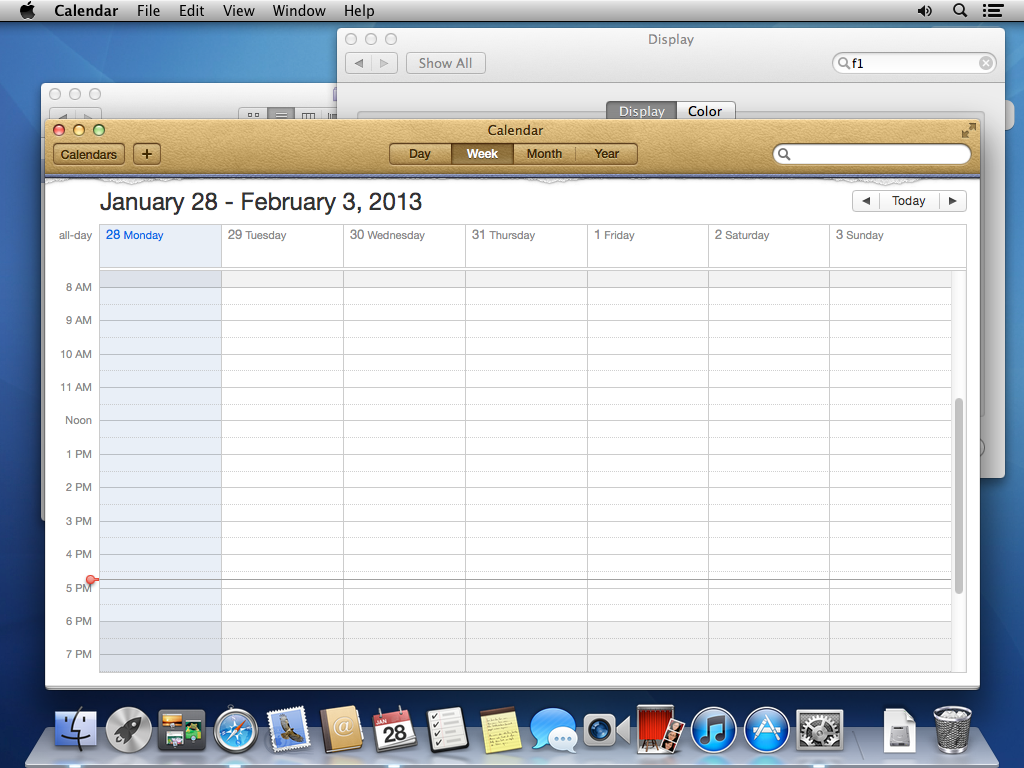Open the File menu
This screenshot has height=768, width=1024.
coord(148,10)
